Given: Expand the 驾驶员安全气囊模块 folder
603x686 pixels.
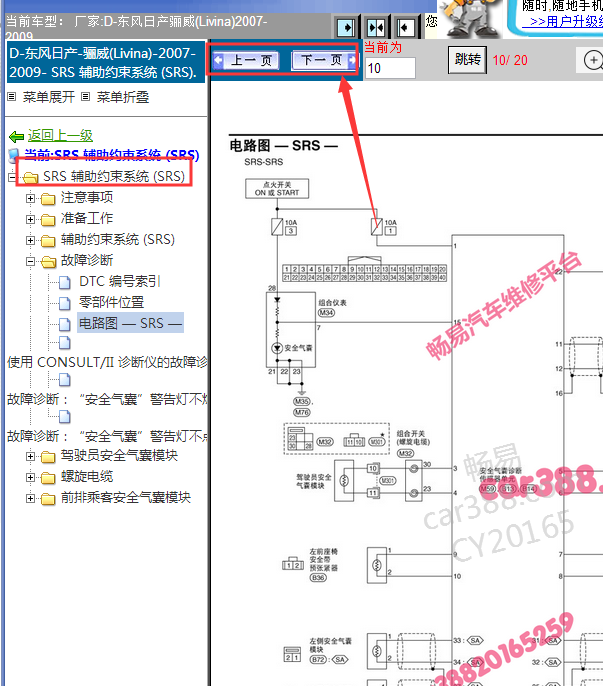Looking at the screenshot, I should pyautogui.click(x=30, y=456).
